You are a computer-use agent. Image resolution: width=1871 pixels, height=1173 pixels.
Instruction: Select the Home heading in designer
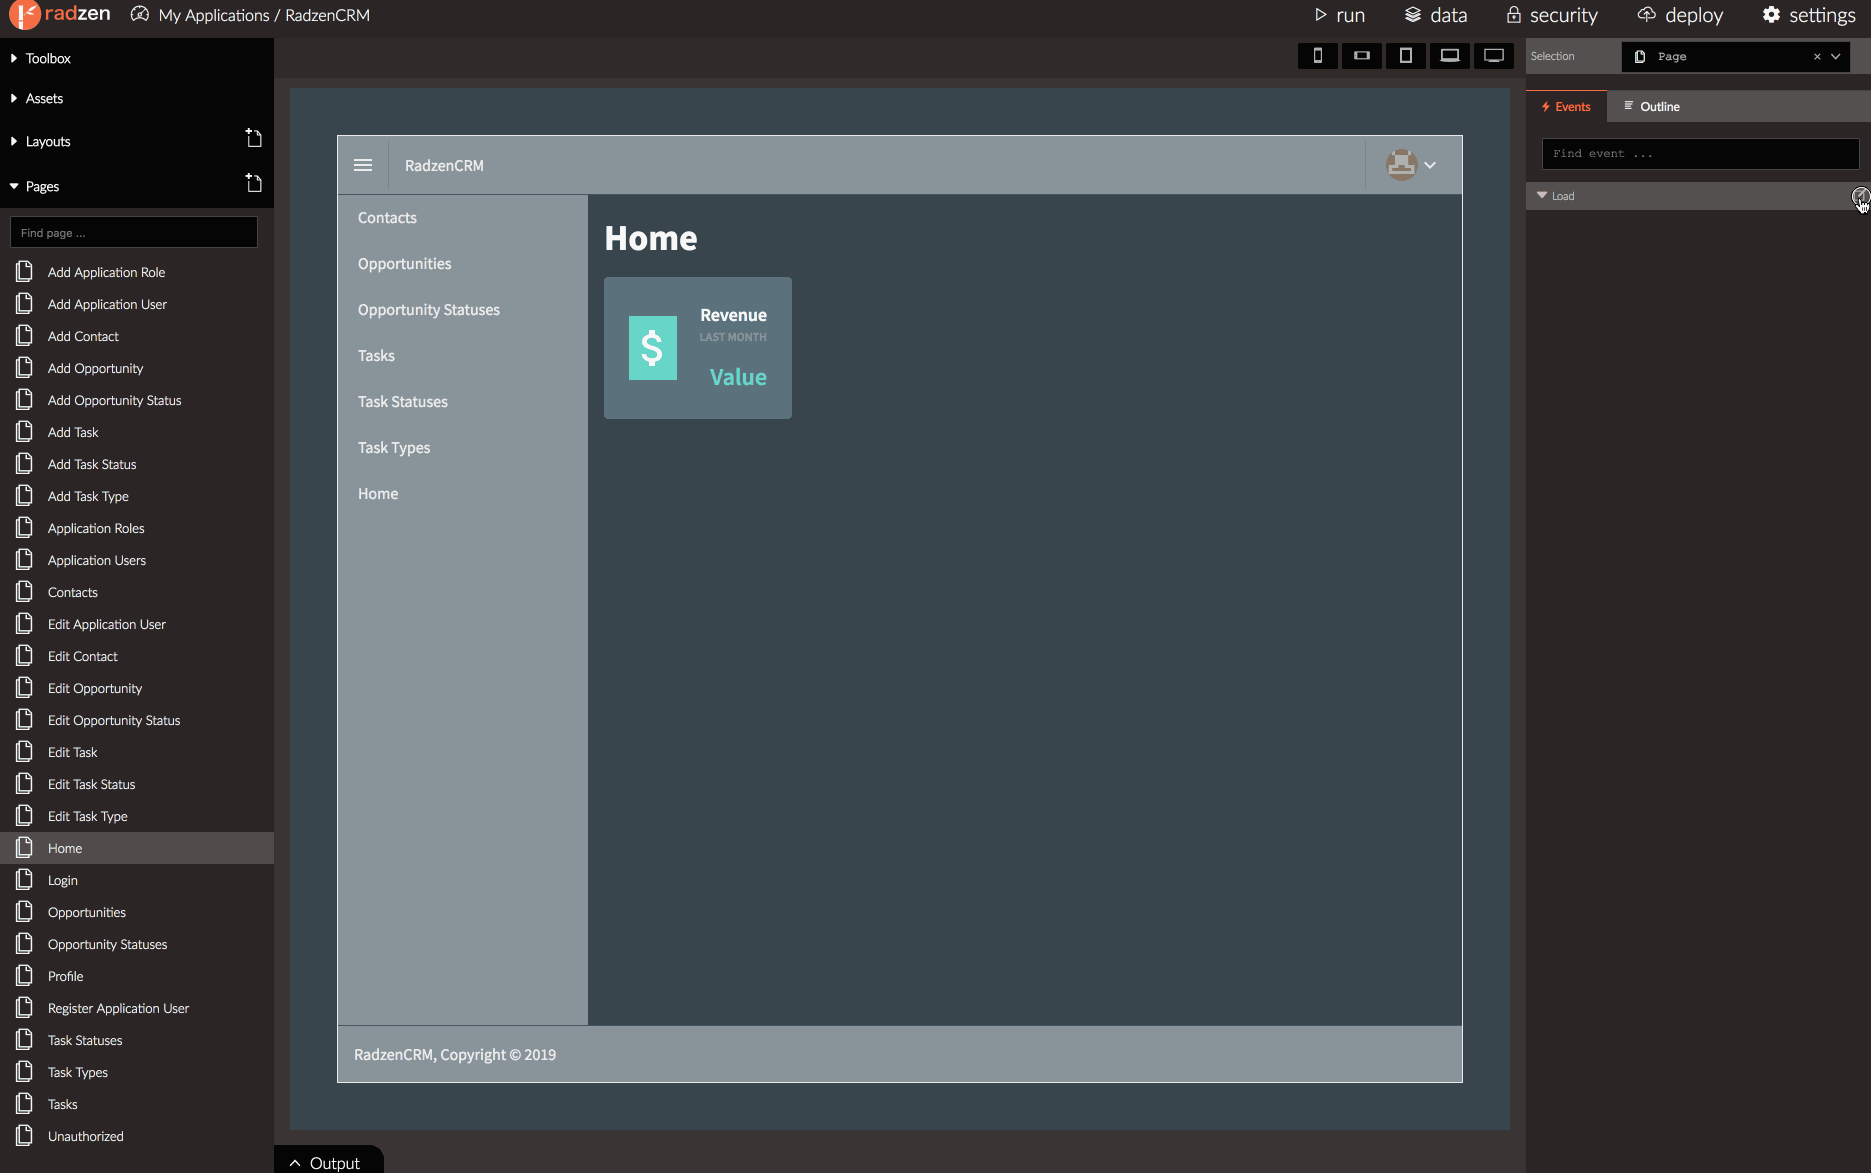coord(651,238)
